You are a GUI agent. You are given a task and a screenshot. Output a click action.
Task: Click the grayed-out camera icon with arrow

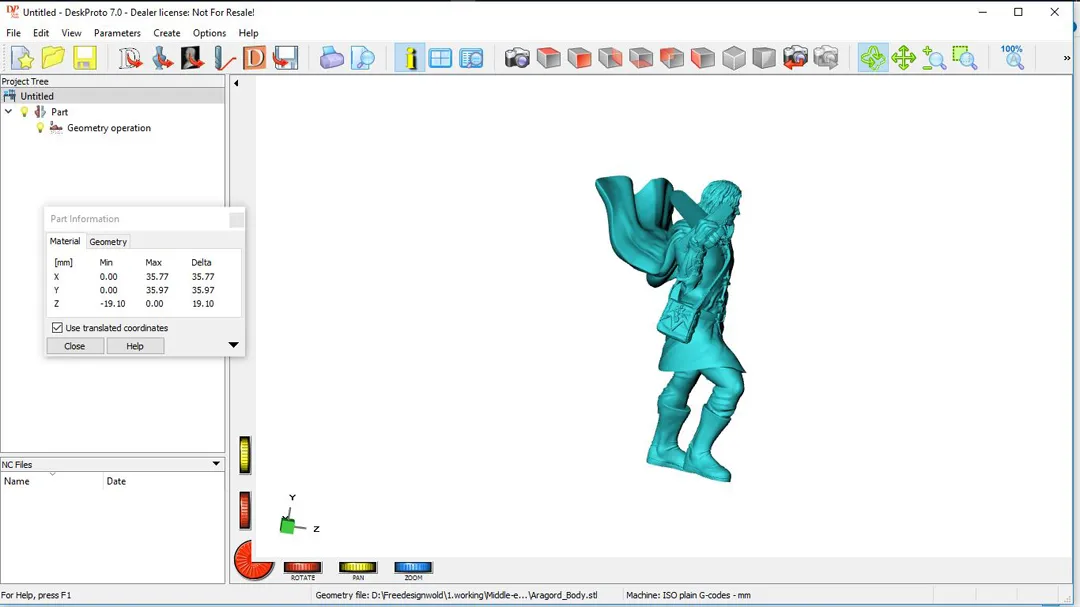coord(826,58)
